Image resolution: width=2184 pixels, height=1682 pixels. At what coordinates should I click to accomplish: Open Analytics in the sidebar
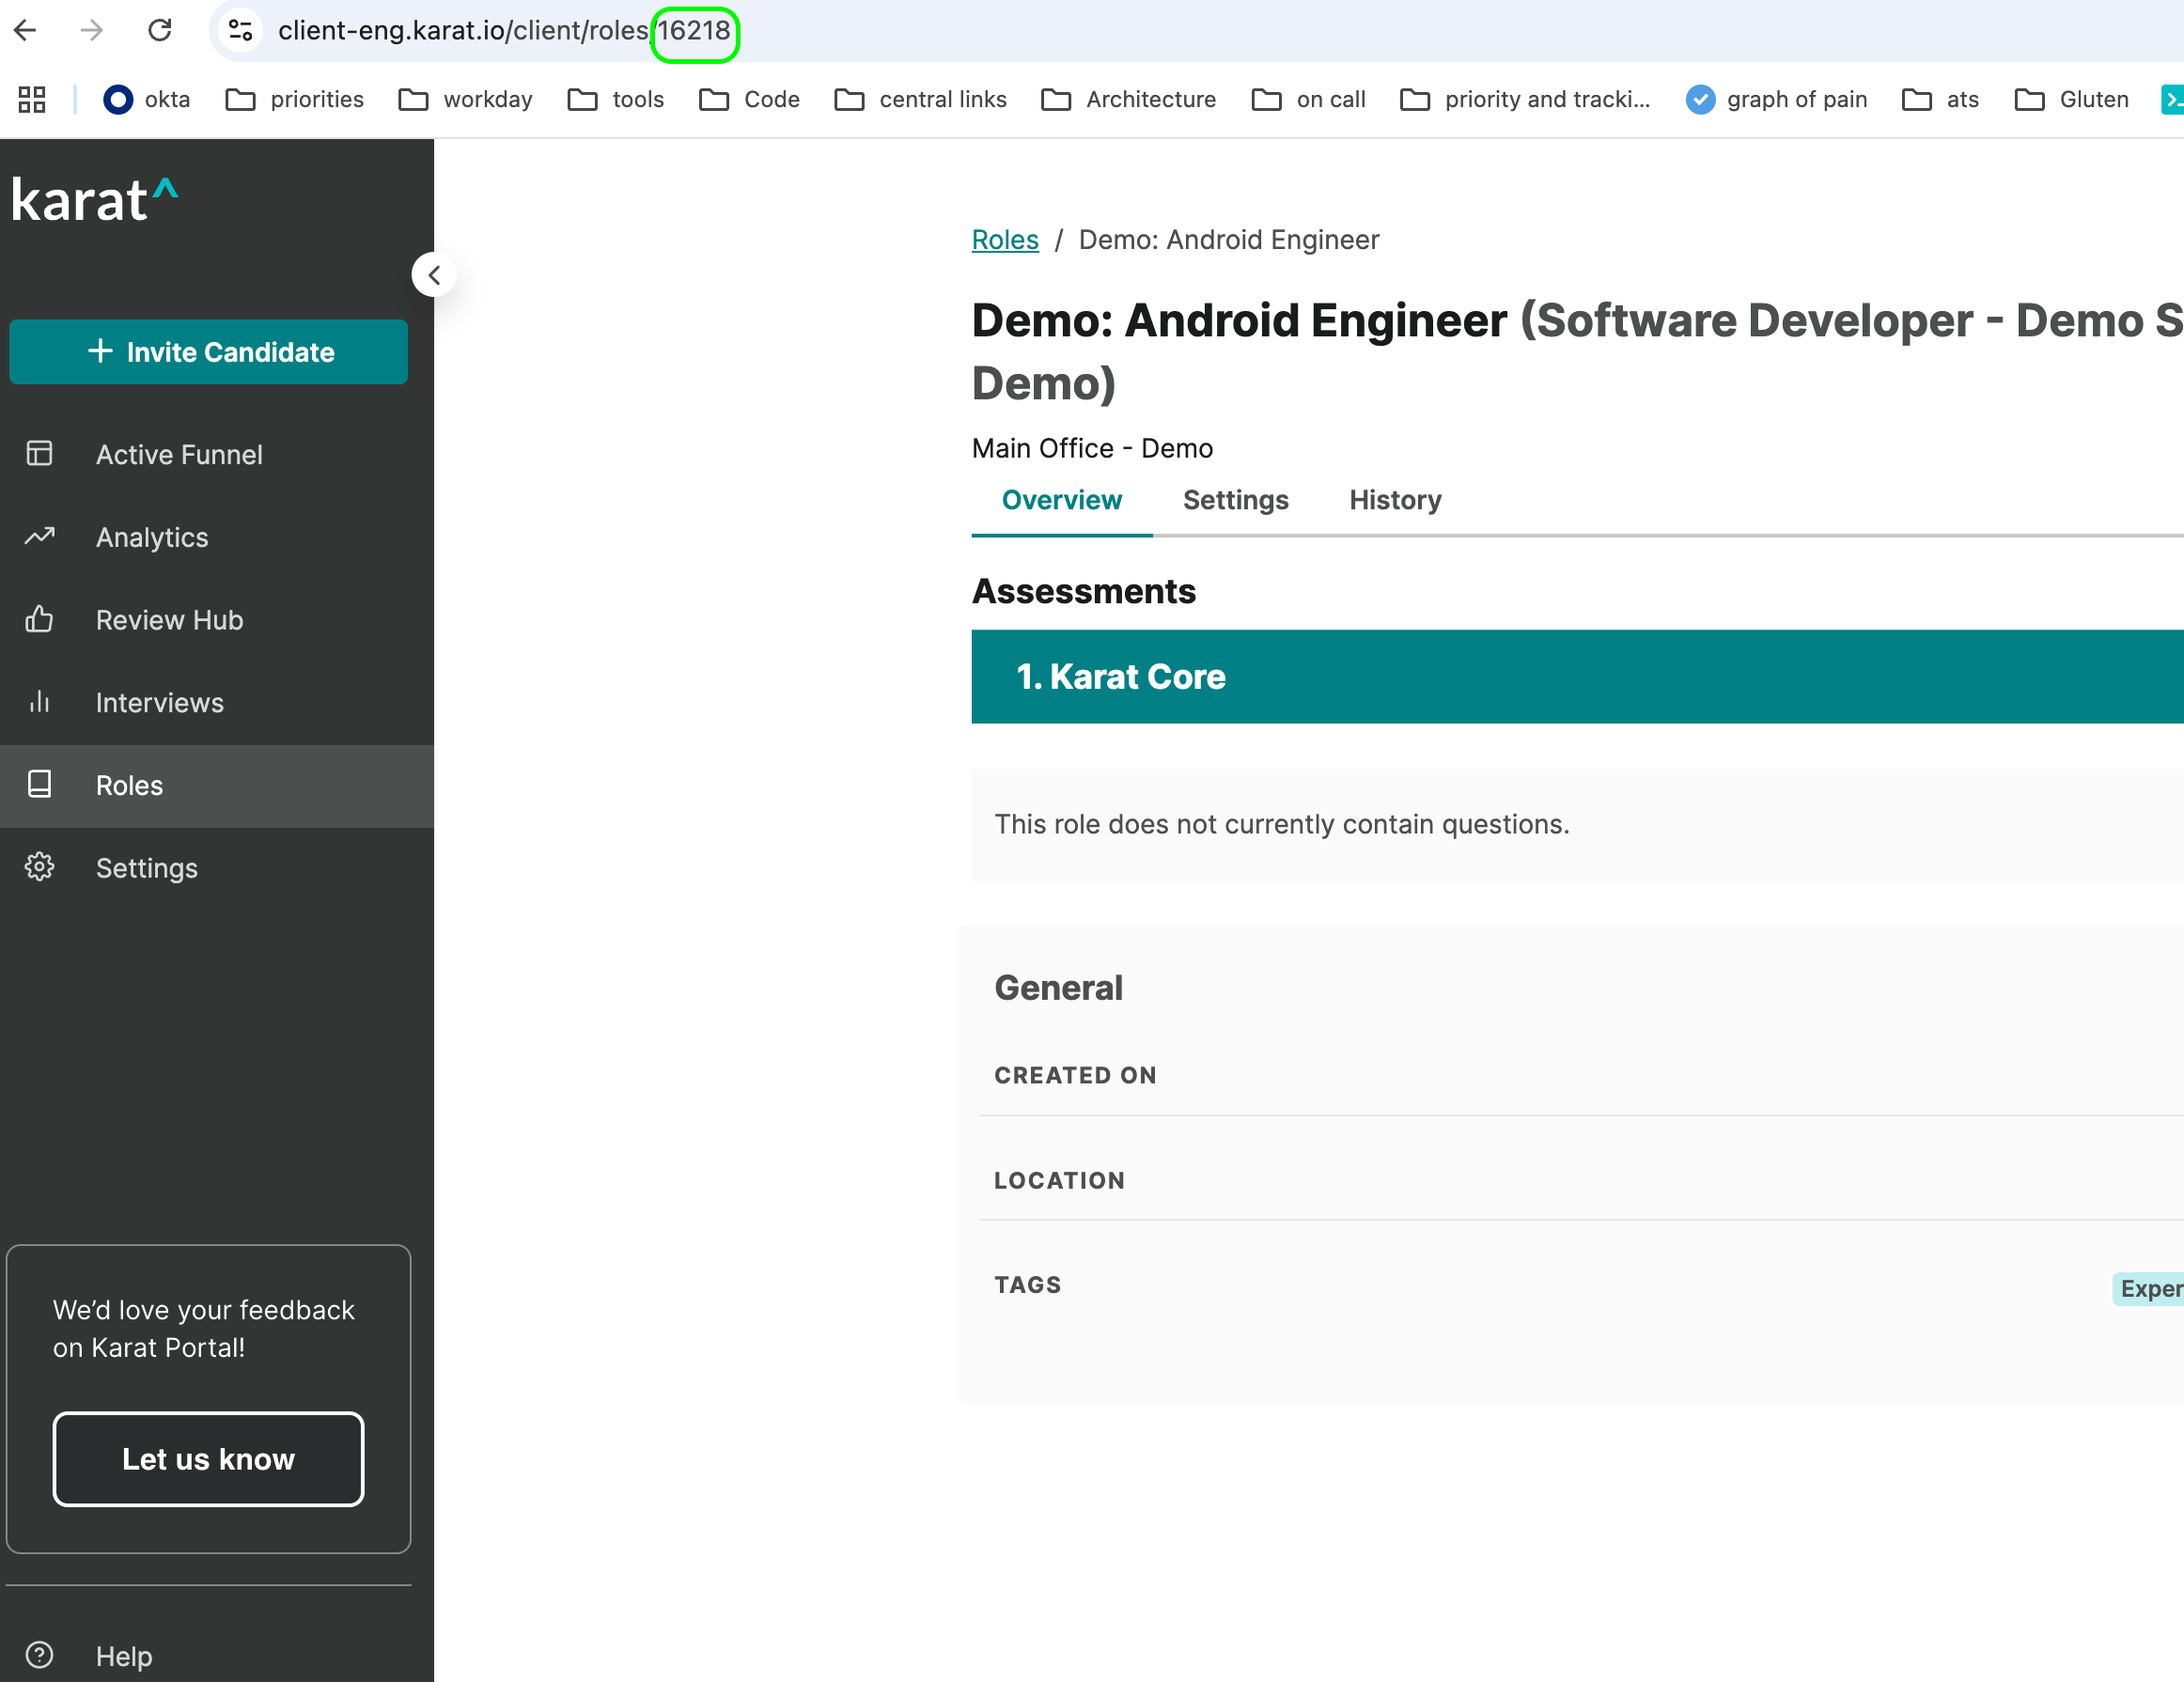tap(217, 537)
